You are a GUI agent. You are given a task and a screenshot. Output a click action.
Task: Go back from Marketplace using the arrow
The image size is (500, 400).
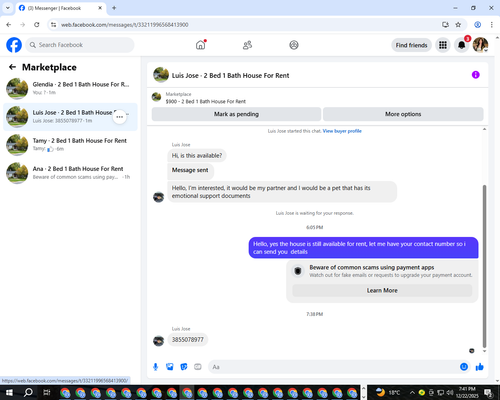pos(12,67)
